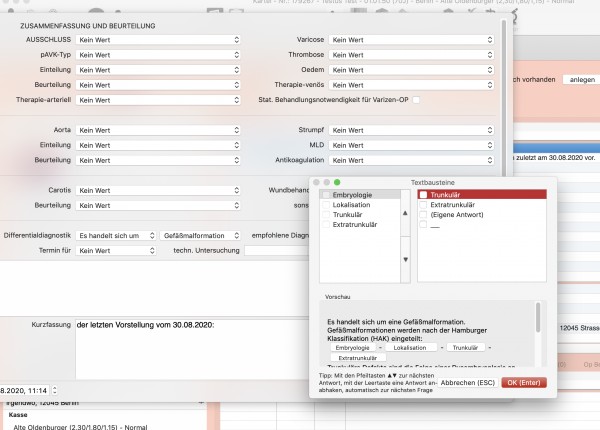Open the Antikoagulation dropdown
The height and width of the screenshot is (430, 600).
coord(411,160)
